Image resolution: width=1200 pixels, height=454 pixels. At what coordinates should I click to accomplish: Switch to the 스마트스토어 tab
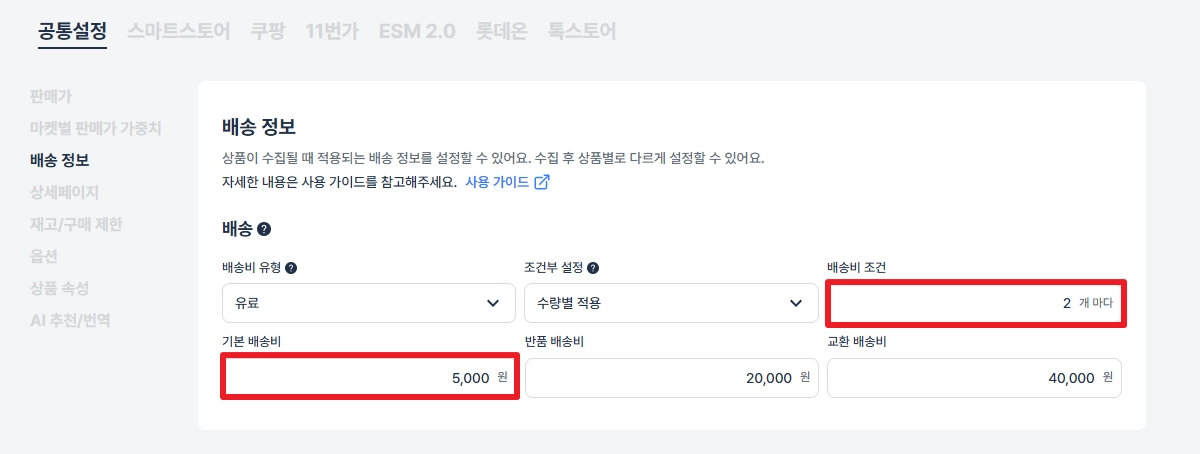(178, 31)
